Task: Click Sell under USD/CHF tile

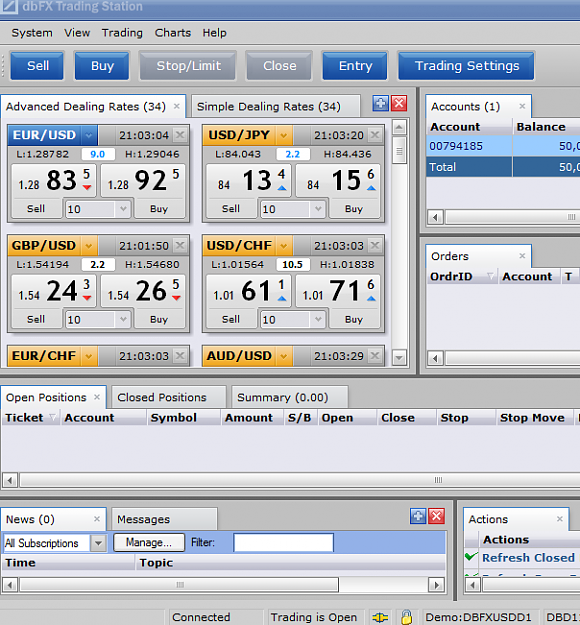Action: pyautogui.click(x=230, y=319)
